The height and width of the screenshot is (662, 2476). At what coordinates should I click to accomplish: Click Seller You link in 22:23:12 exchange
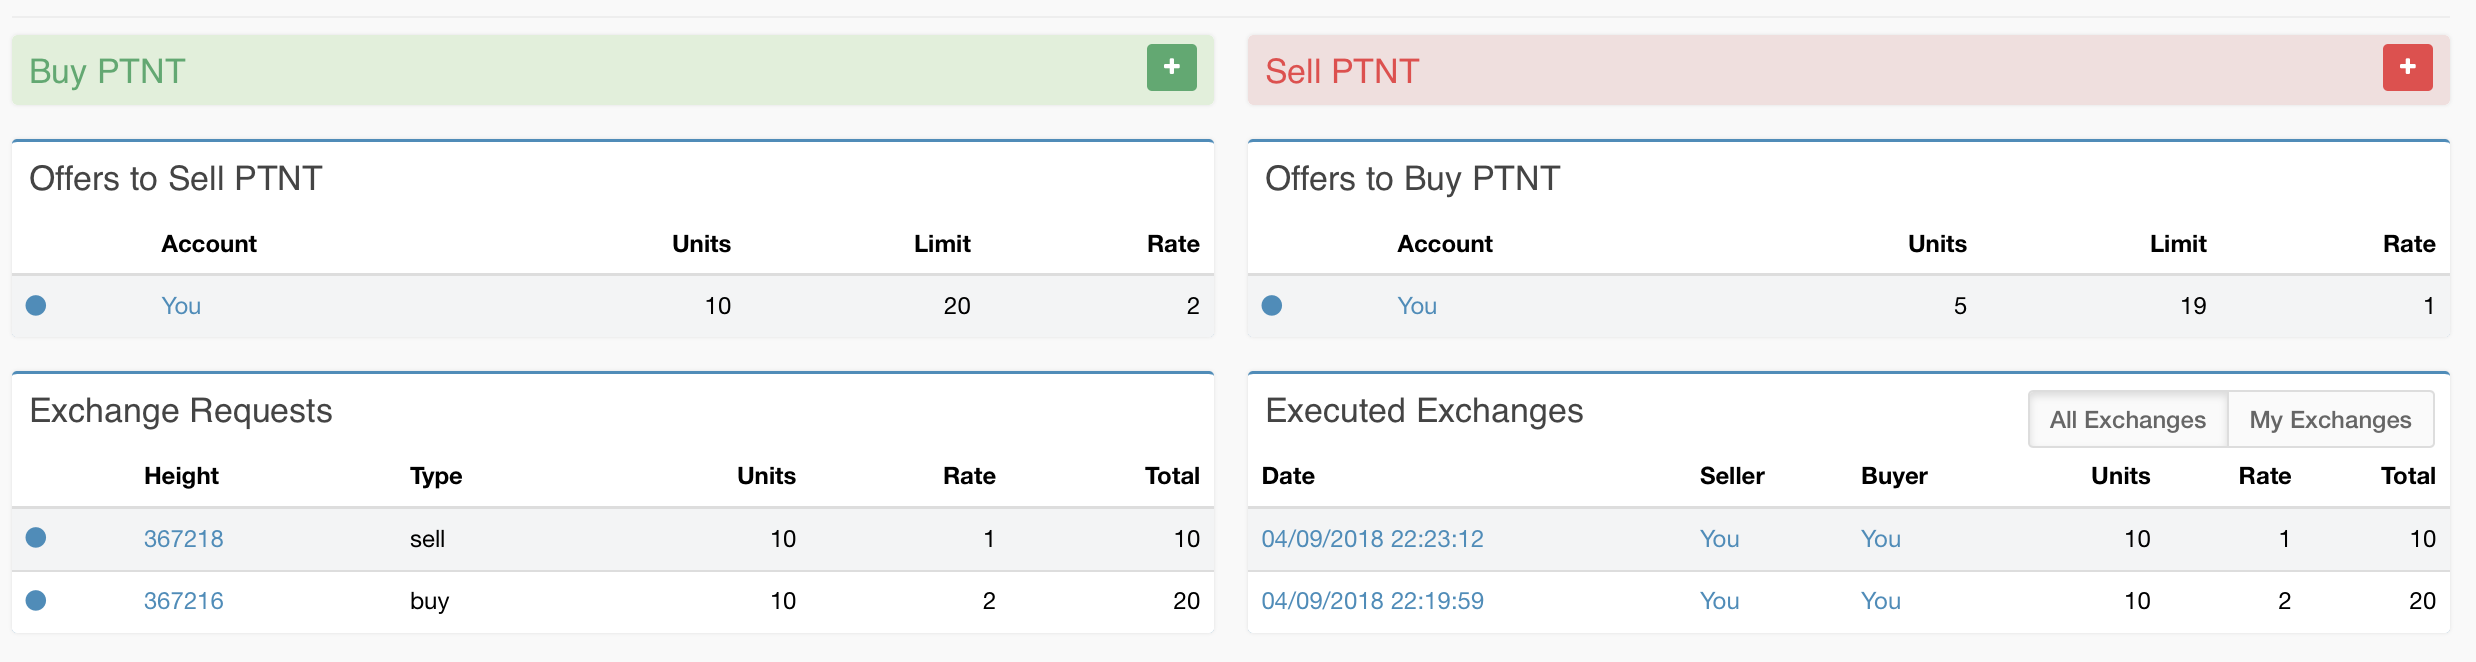coord(1719,539)
